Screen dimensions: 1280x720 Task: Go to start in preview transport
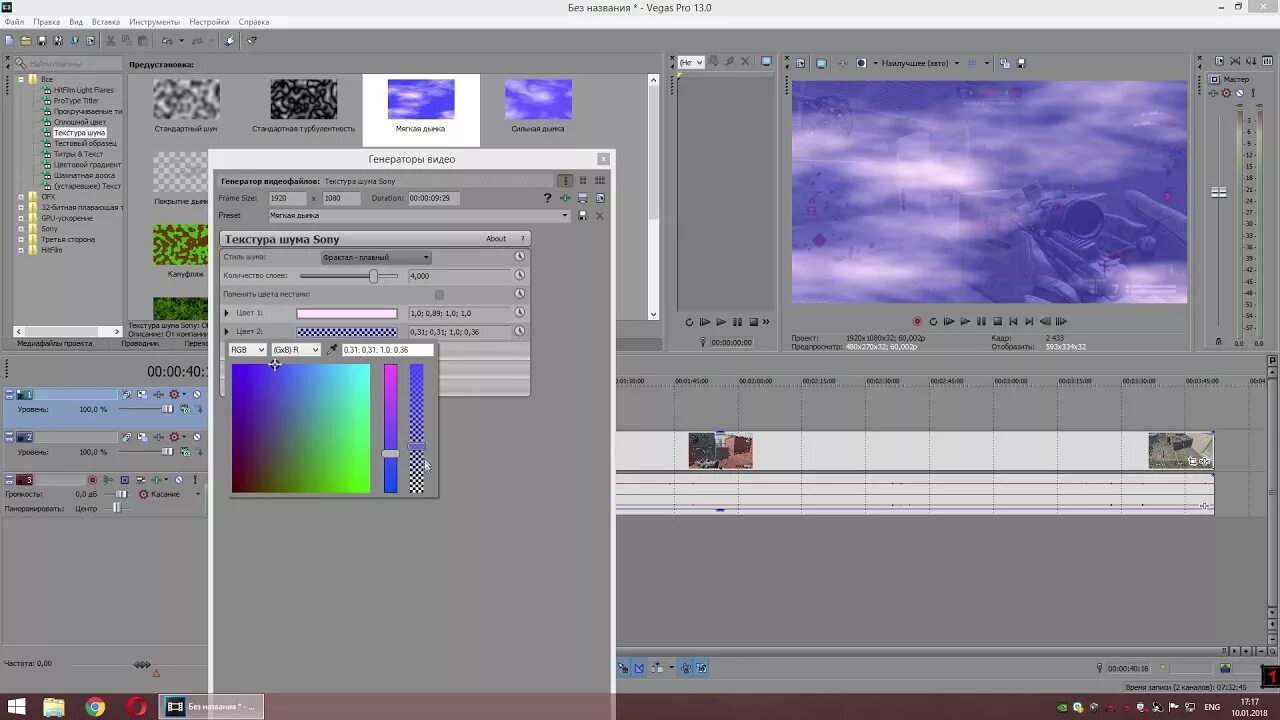click(x=1013, y=322)
